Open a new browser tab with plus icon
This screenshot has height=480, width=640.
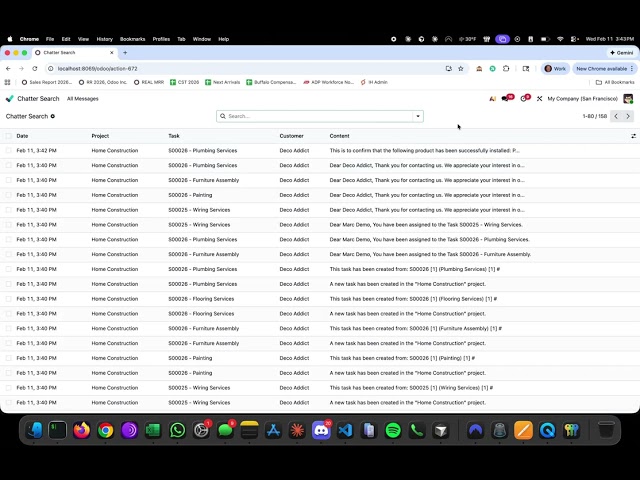pyautogui.click(x=125, y=53)
